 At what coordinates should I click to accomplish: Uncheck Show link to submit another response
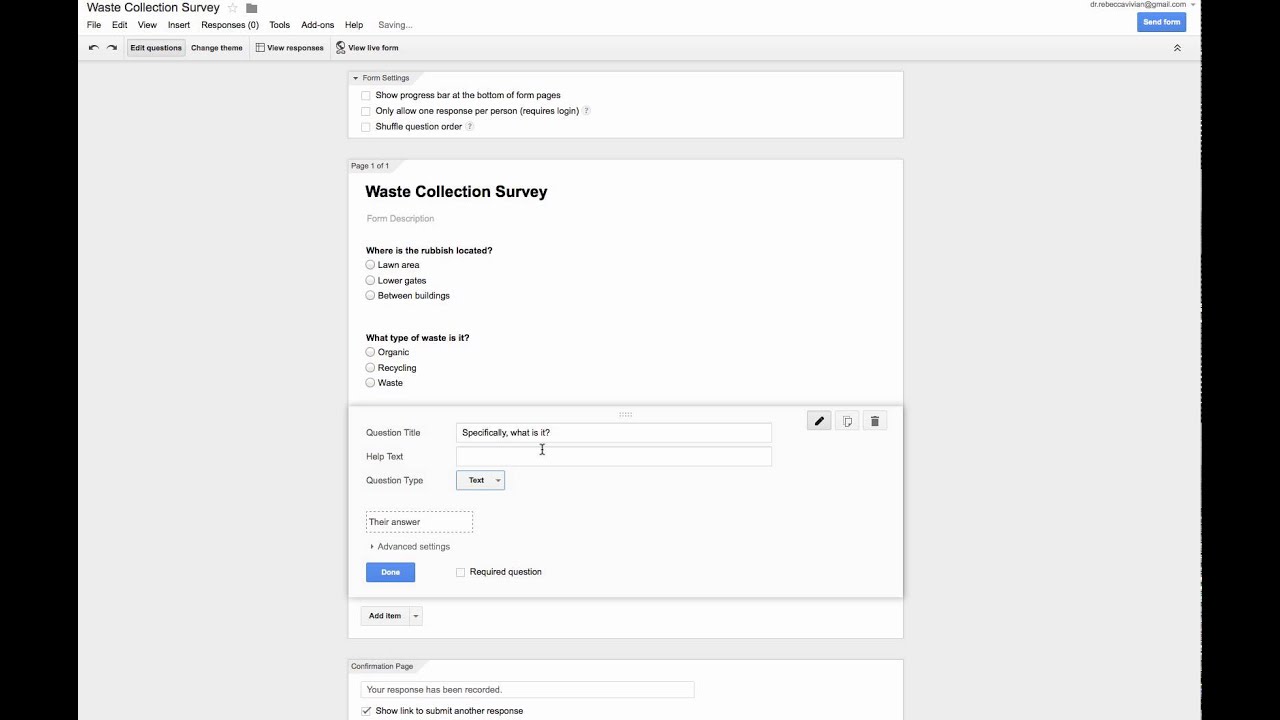tap(366, 711)
